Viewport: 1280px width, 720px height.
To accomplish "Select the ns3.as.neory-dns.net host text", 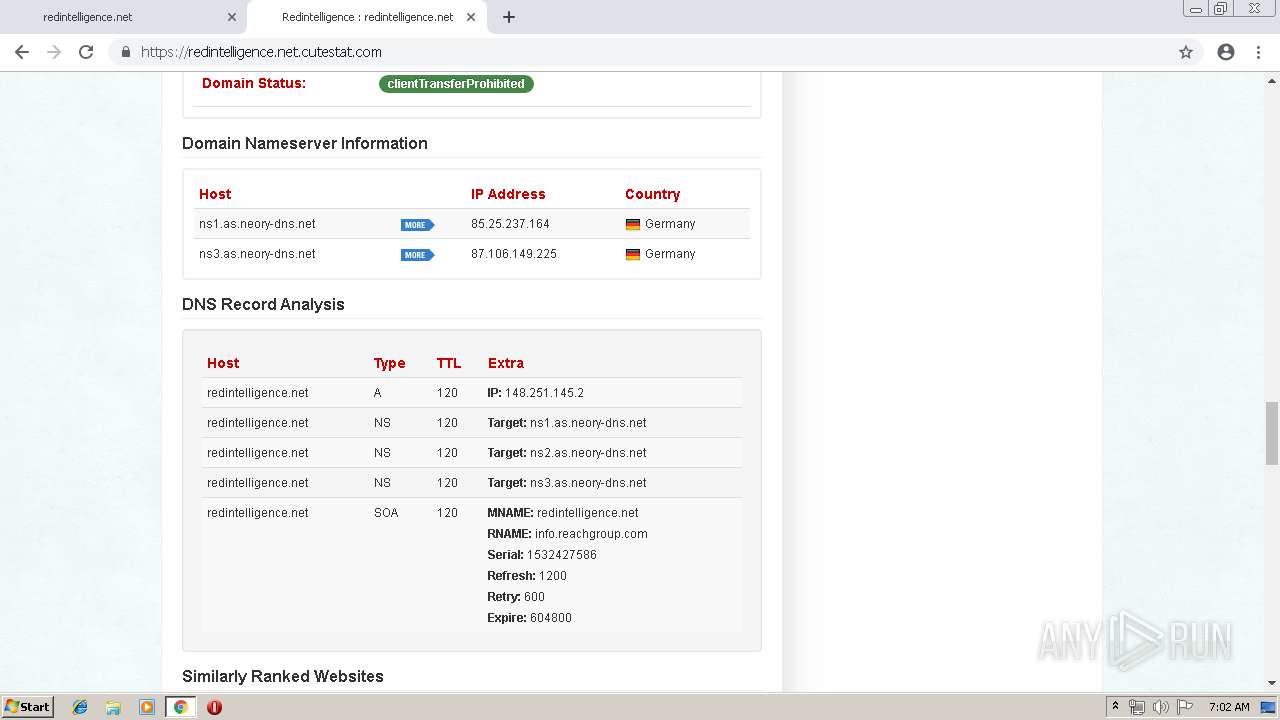I will point(257,254).
